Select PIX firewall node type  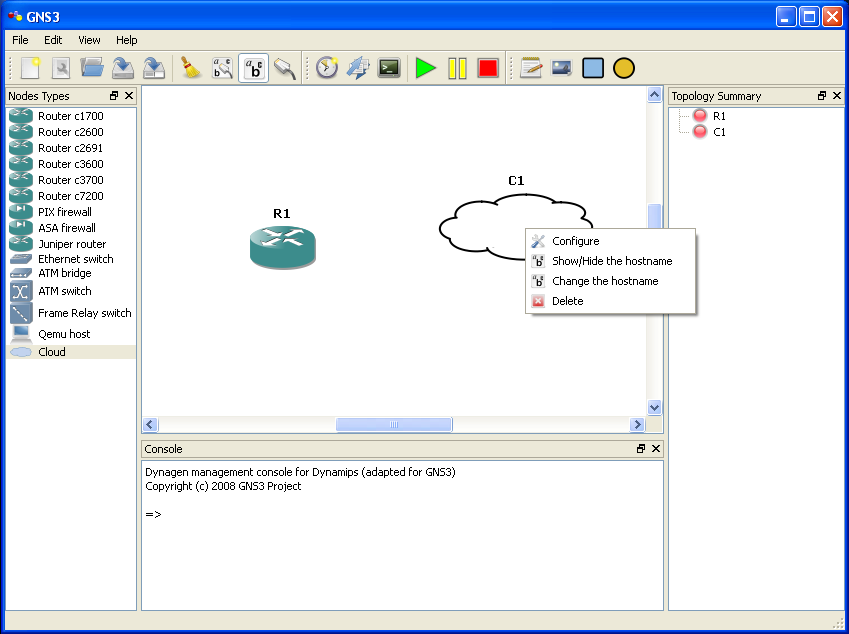(71, 212)
